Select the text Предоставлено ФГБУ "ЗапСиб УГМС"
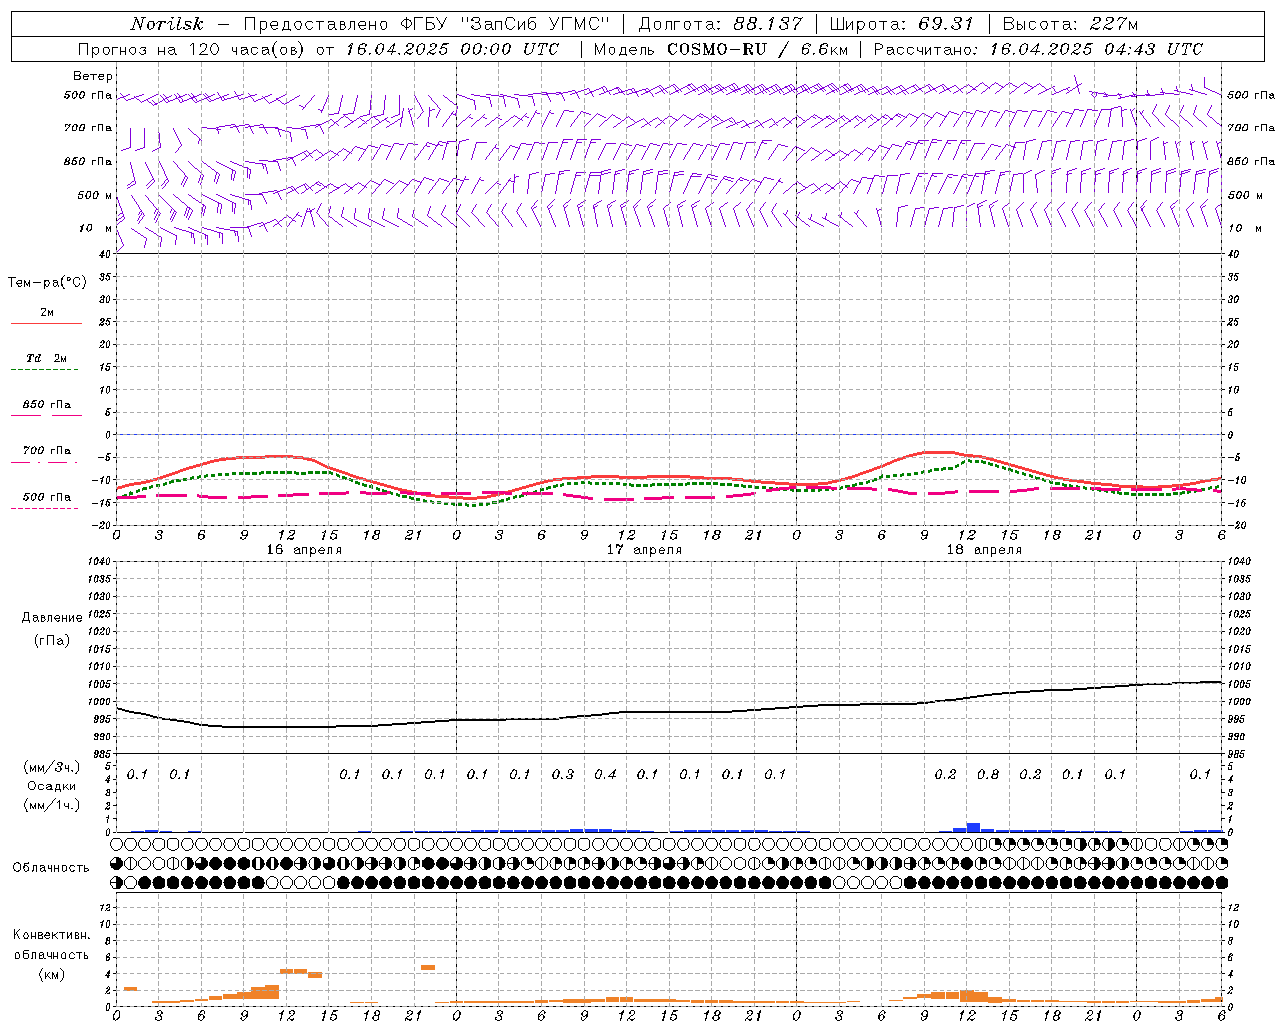This screenshot has width=1280, height=1024. click(x=427, y=24)
